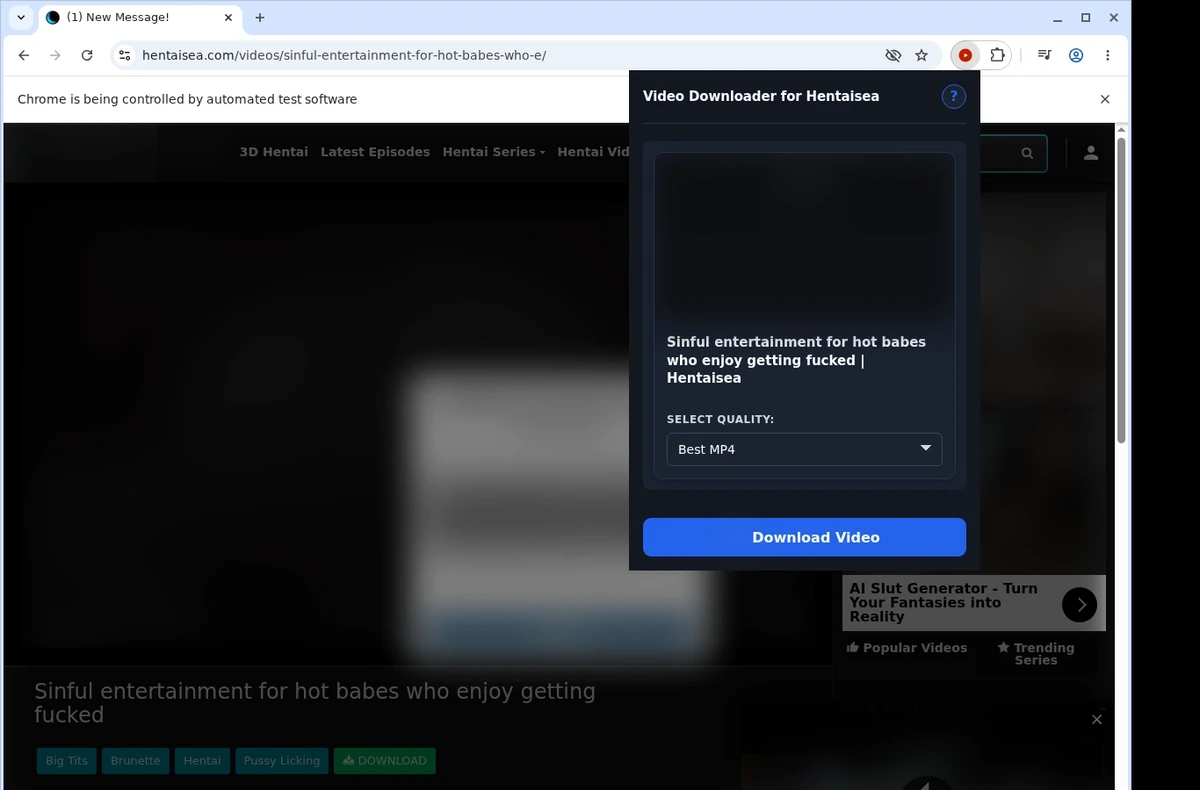This screenshot has width=1200, height=790.
Task: Click the third-party cookies eye icon
Action: tap(893, 56)
